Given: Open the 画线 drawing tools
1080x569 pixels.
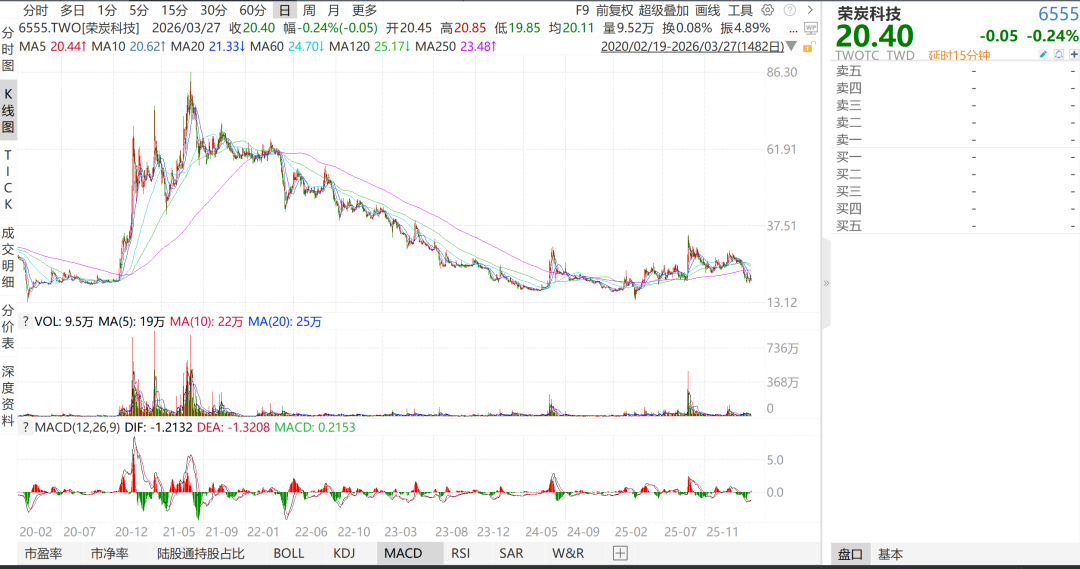Looking at the screenshot, I should click(x=708, y=10).
